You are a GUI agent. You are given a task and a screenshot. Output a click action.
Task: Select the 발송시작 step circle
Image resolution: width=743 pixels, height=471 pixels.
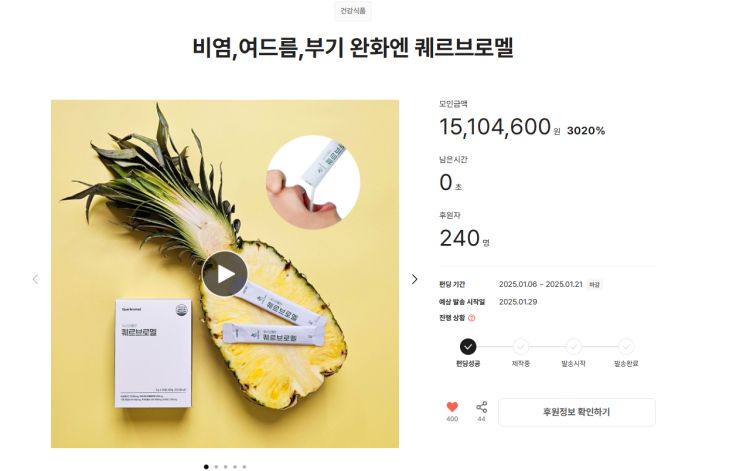[573, 346]
